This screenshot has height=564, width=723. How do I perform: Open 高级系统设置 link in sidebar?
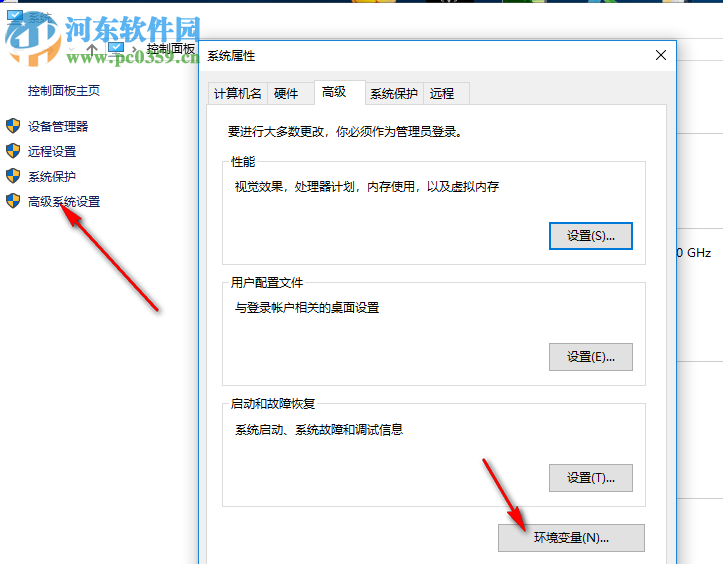[x=64, y=202]
